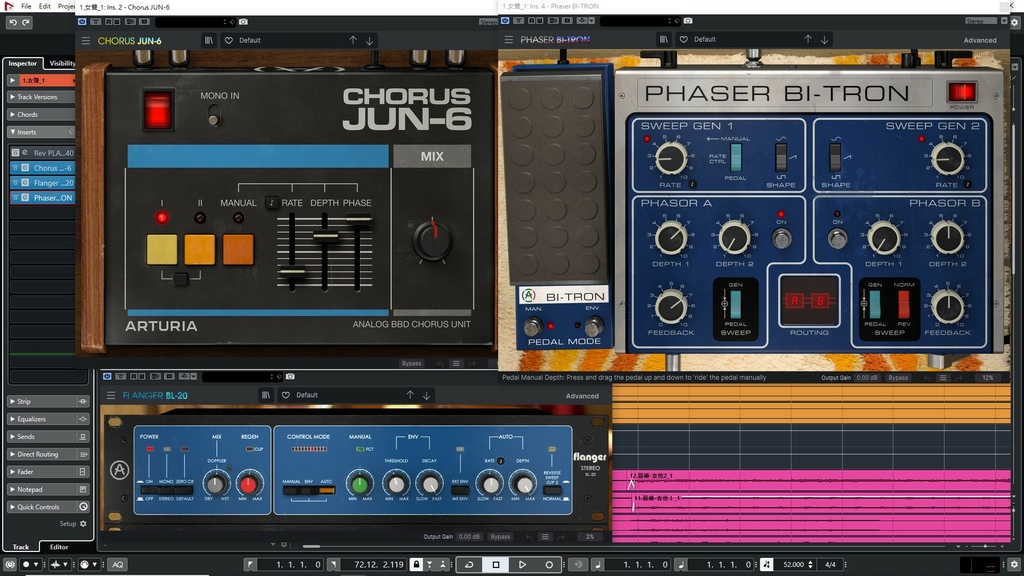Switch to the Visibility tab
This screenshot has width=1024, height=576.
pos(62,63)
